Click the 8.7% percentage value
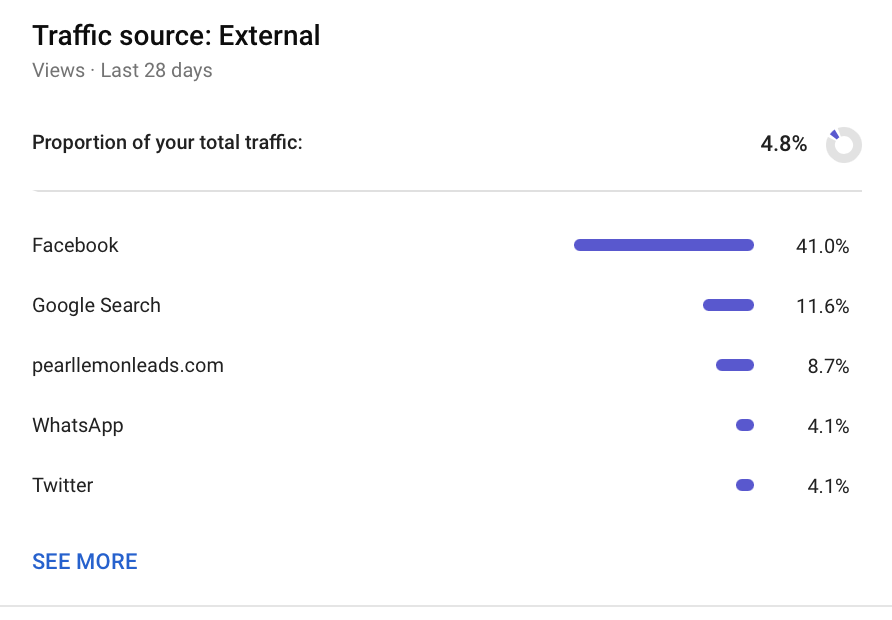 (x=828, y=366)
